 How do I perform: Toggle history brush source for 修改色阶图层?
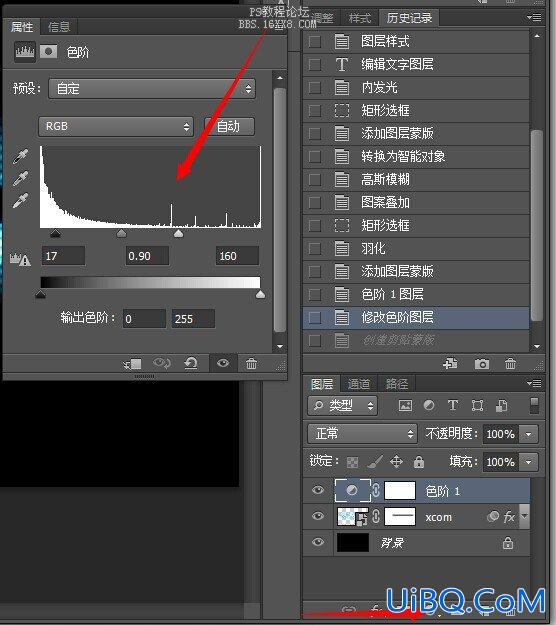315,318
